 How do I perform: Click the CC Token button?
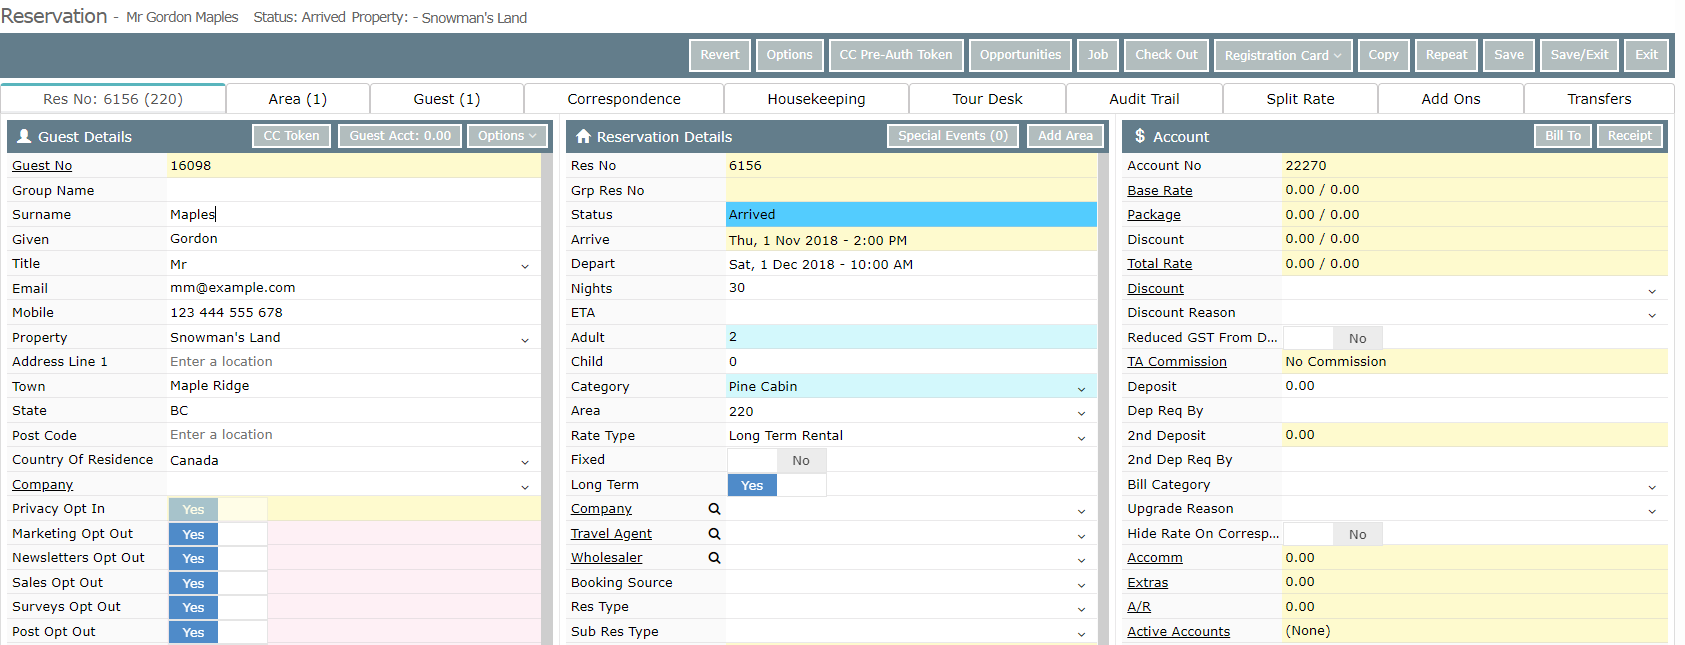[292, 136]
